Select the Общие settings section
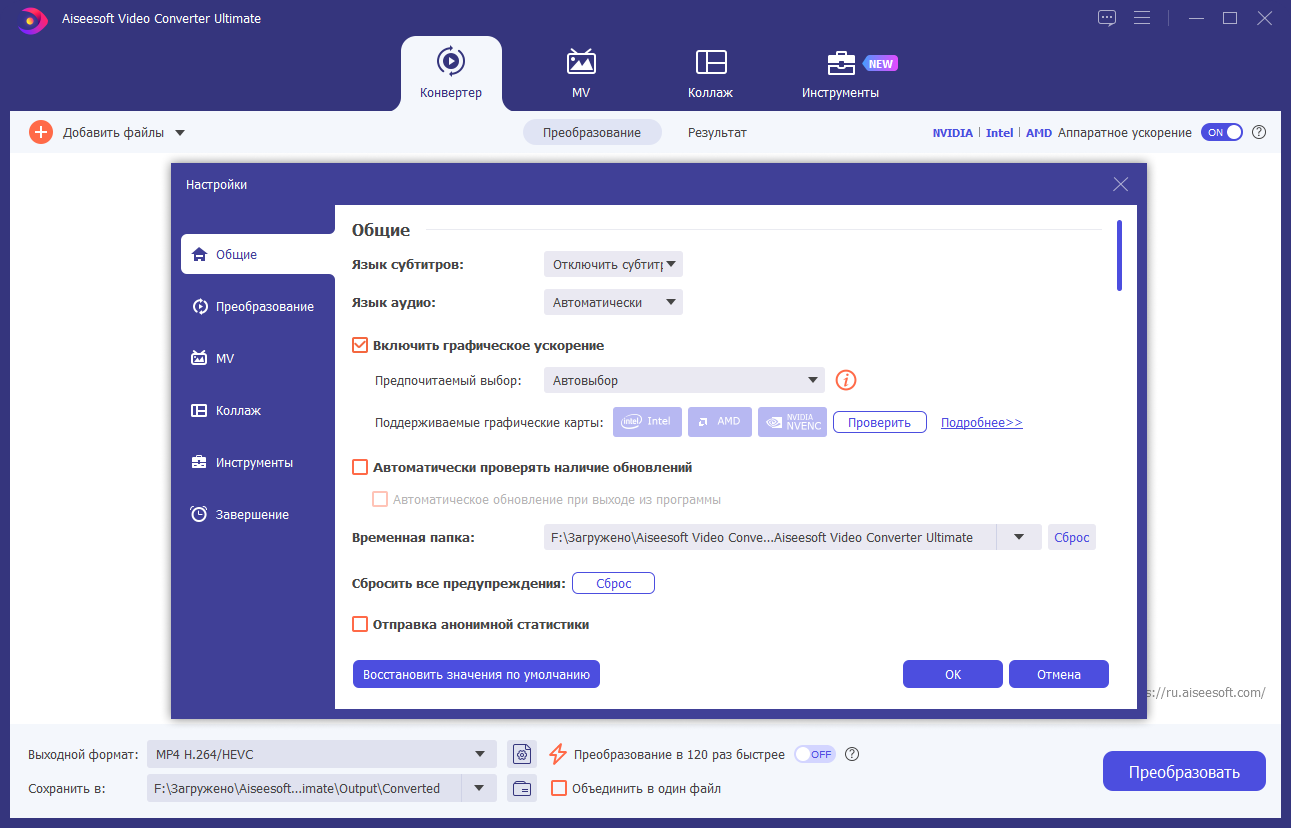This screenshot has width=1291, height=828. click(x=257, y=254)
